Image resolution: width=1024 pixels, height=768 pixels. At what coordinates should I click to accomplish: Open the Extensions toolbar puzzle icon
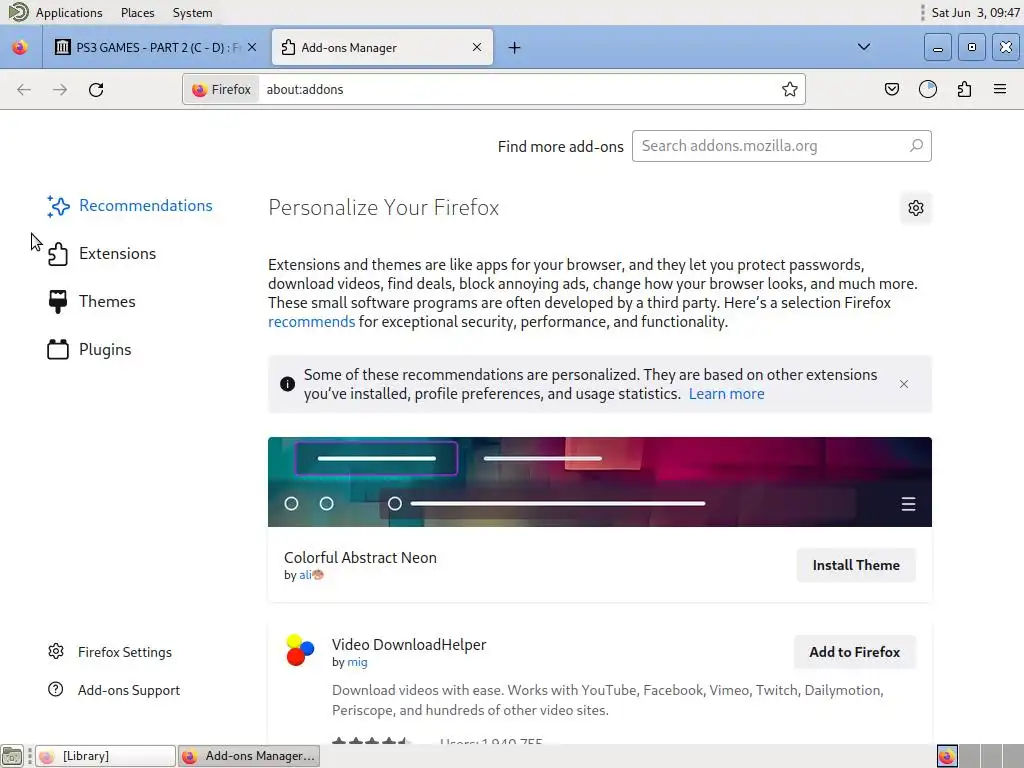(x=964, y=89)
